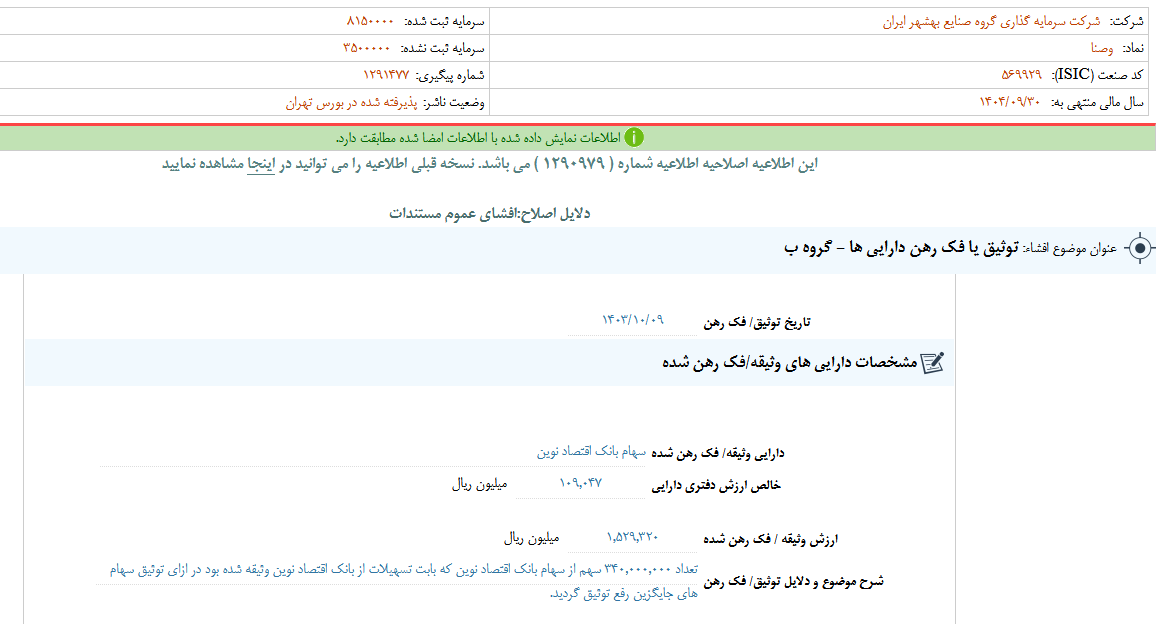Image resolution: width=1159 pixels, height=624 pixels.
Task: Click the asset field سهام بانک اقتصاد نوین
Action: coord(591,452)
